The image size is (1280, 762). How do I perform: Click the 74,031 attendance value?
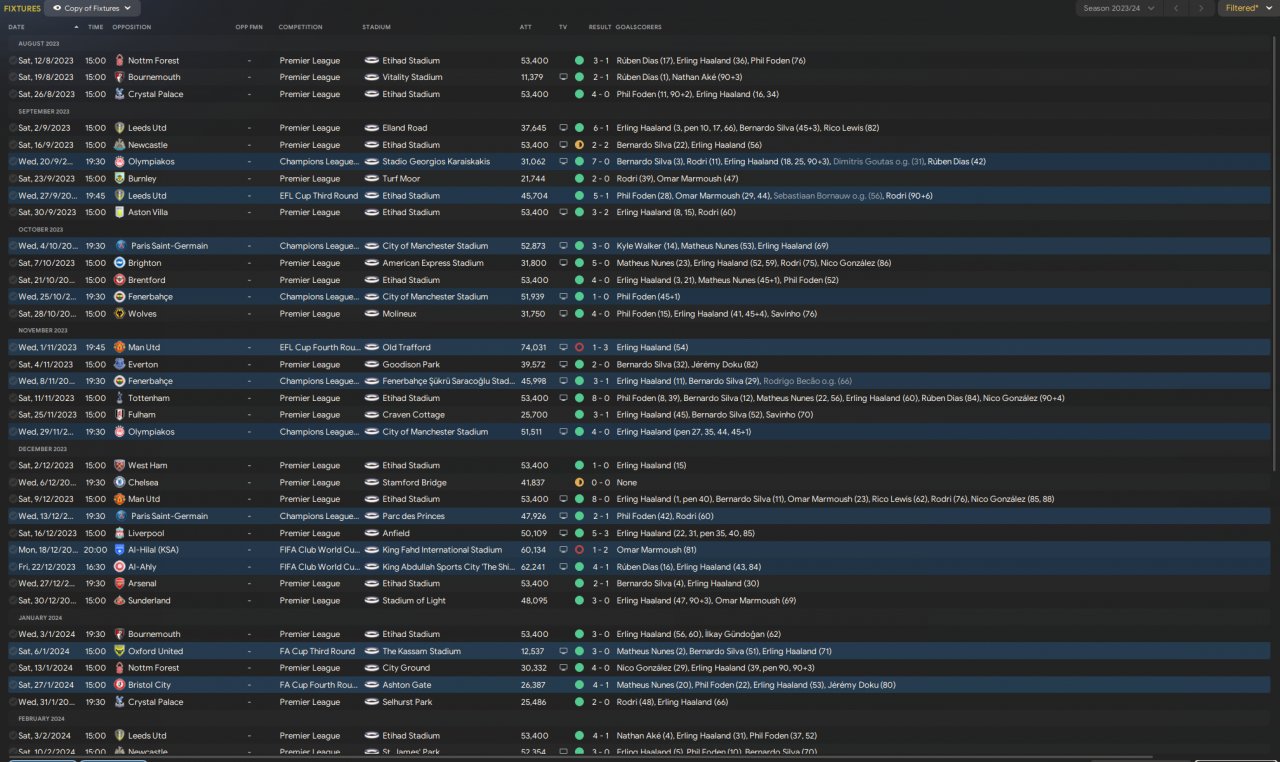click(533, 348)
